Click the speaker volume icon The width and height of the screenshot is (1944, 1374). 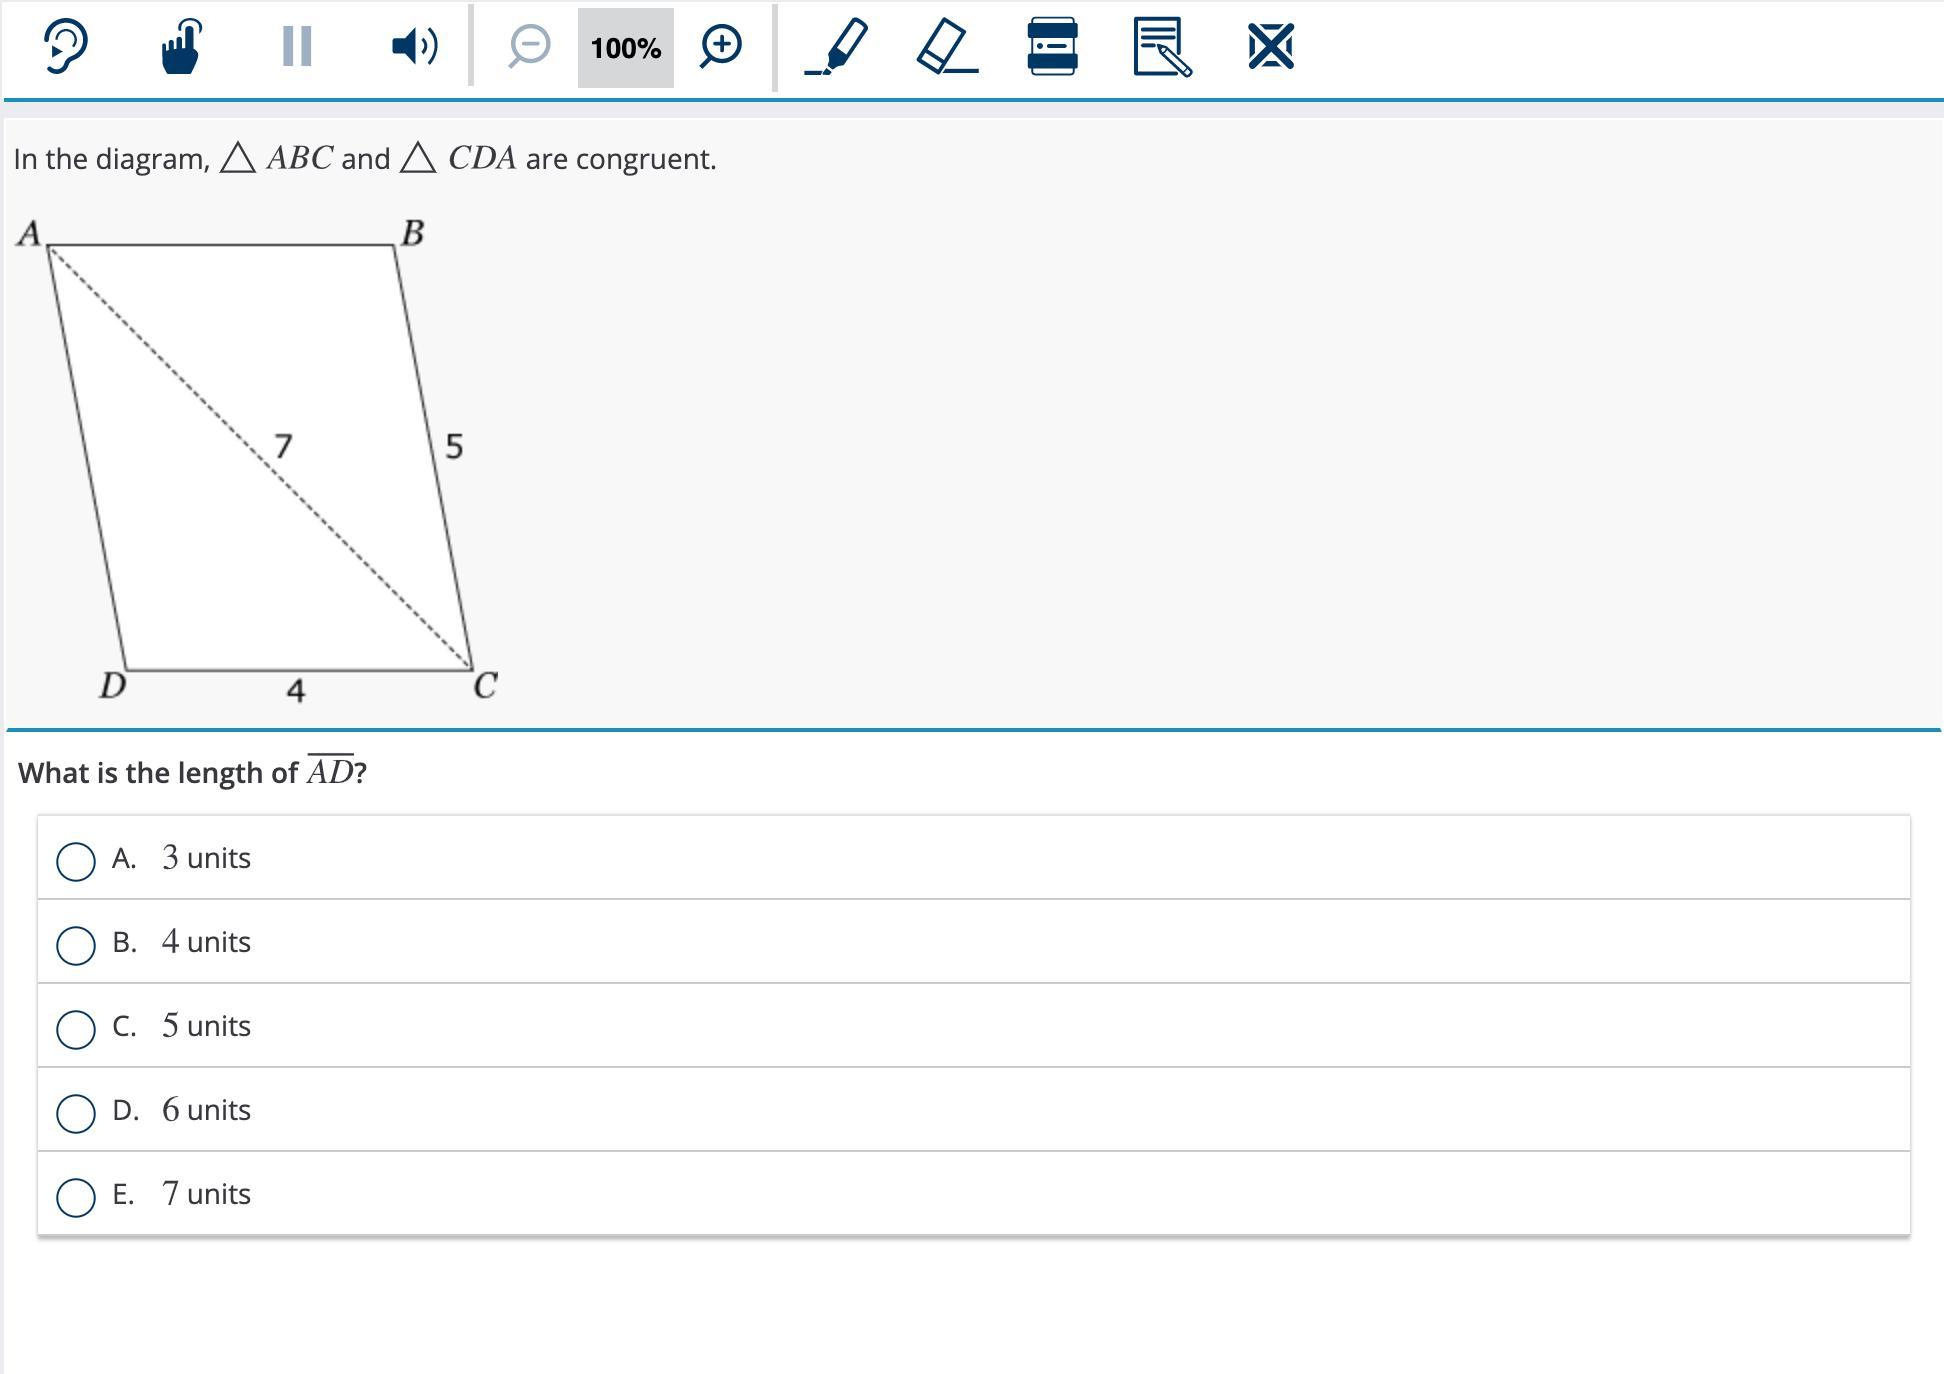pyautogui.click(x=414, y=46)
